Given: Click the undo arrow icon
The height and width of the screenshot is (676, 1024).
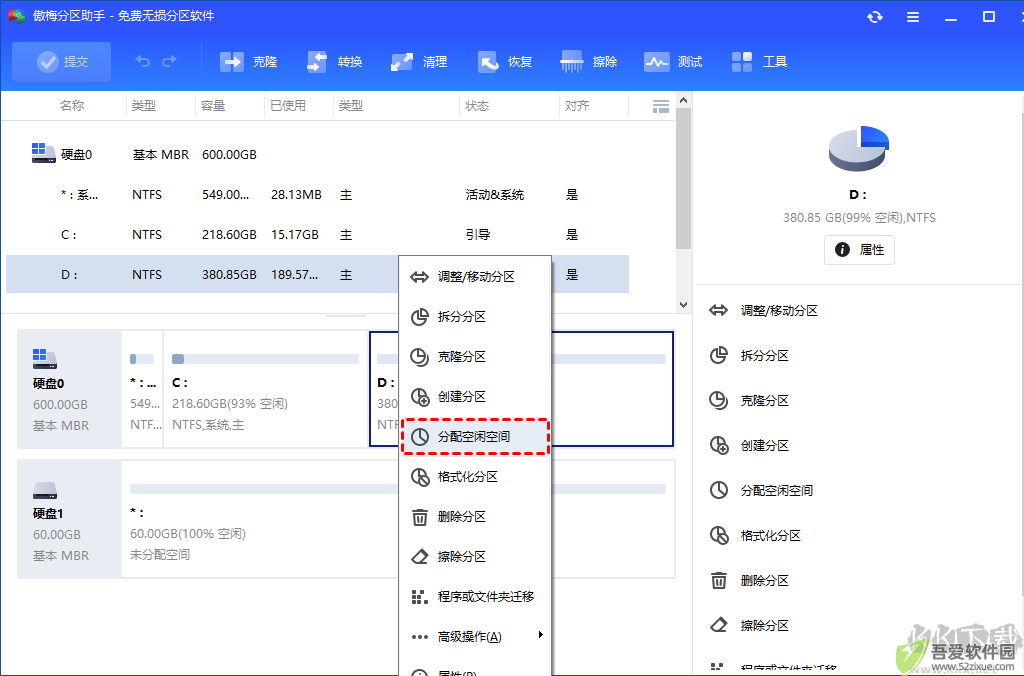Looking at the screenshot, I should click(x=142, y=61).
